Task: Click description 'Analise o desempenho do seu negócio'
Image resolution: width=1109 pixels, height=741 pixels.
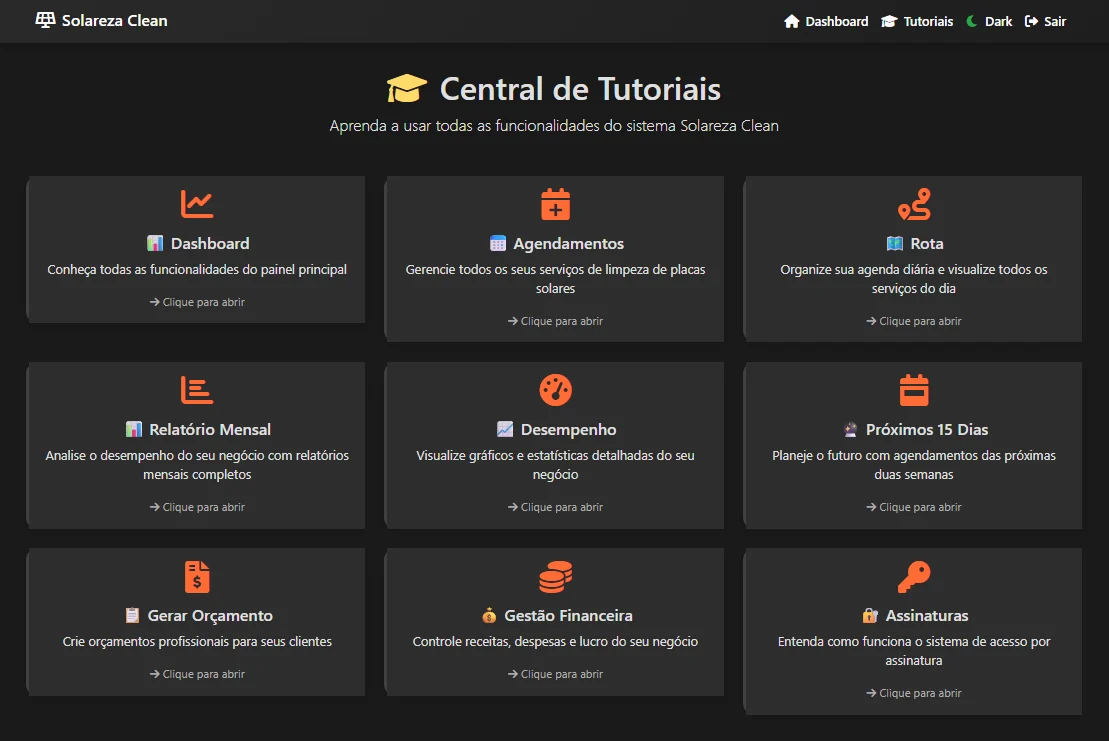Action: [x=197, y=465]
